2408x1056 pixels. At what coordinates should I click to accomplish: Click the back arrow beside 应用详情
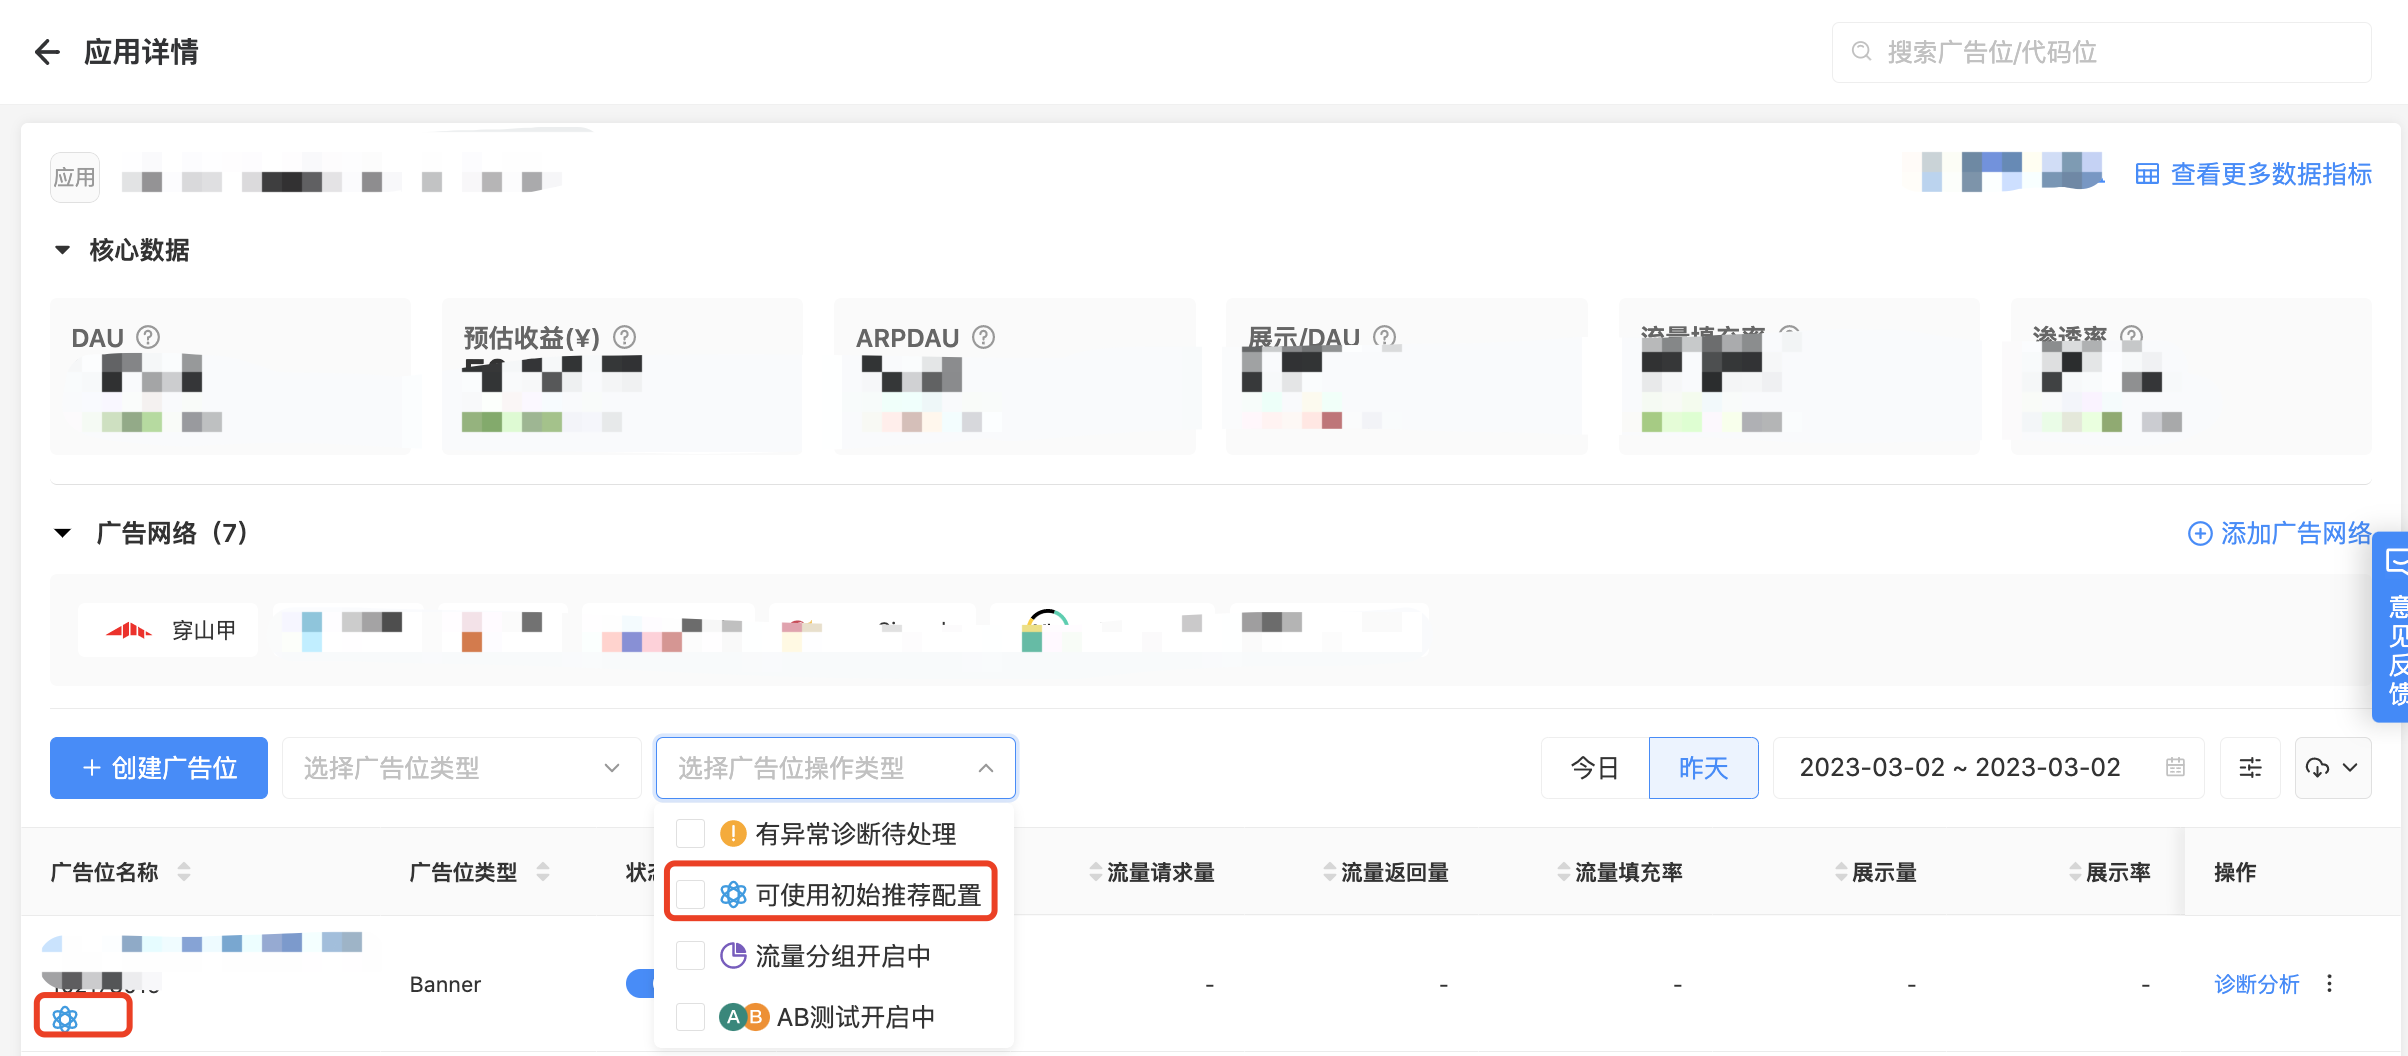(47, 52)
